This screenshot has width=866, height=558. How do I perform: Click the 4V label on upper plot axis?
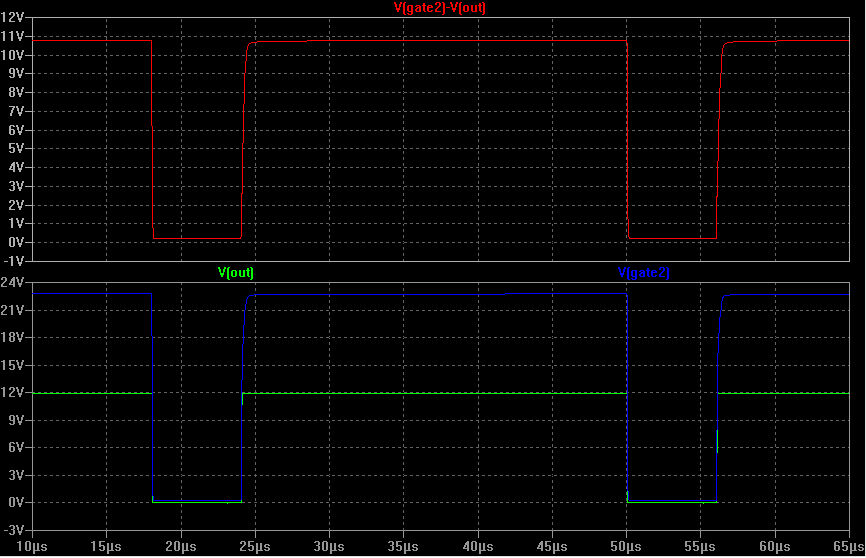tap(16, 167)
